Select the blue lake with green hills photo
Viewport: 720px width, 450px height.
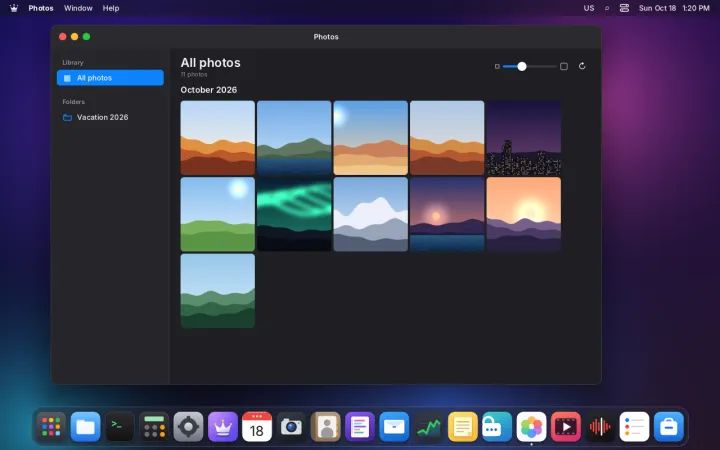294,138
